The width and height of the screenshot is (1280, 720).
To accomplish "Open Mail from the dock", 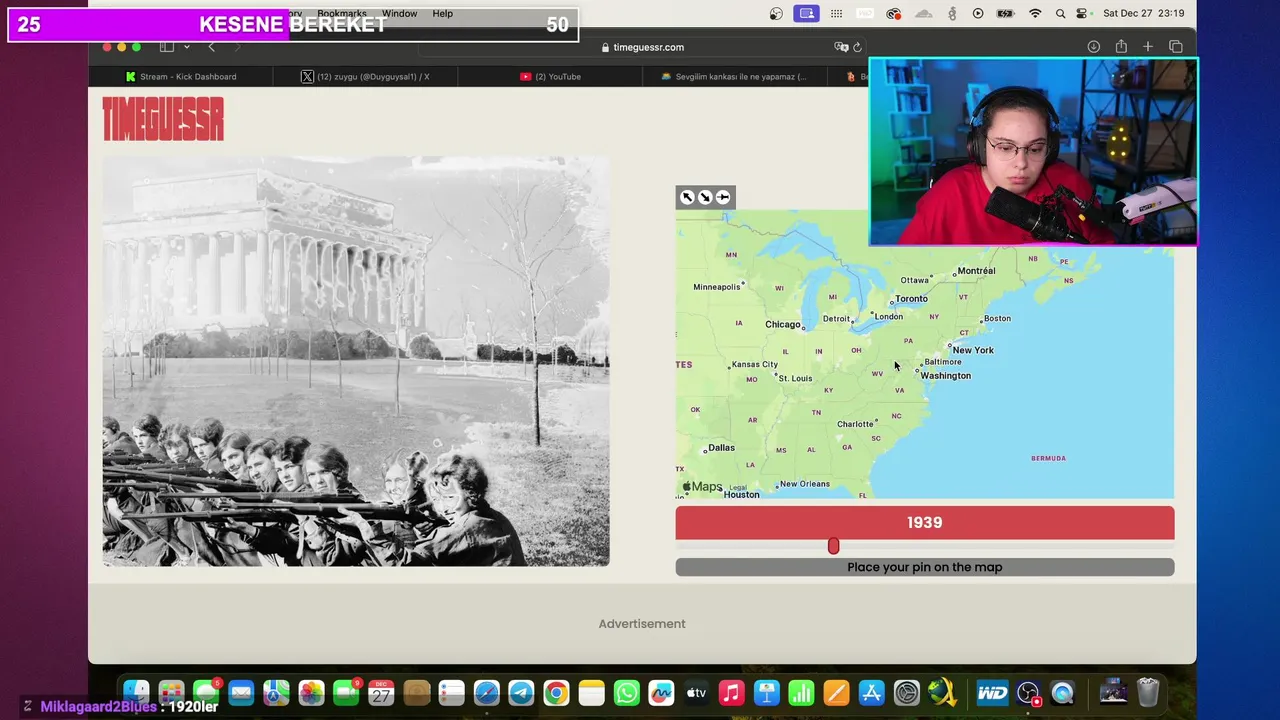I will tap(241, 692).
